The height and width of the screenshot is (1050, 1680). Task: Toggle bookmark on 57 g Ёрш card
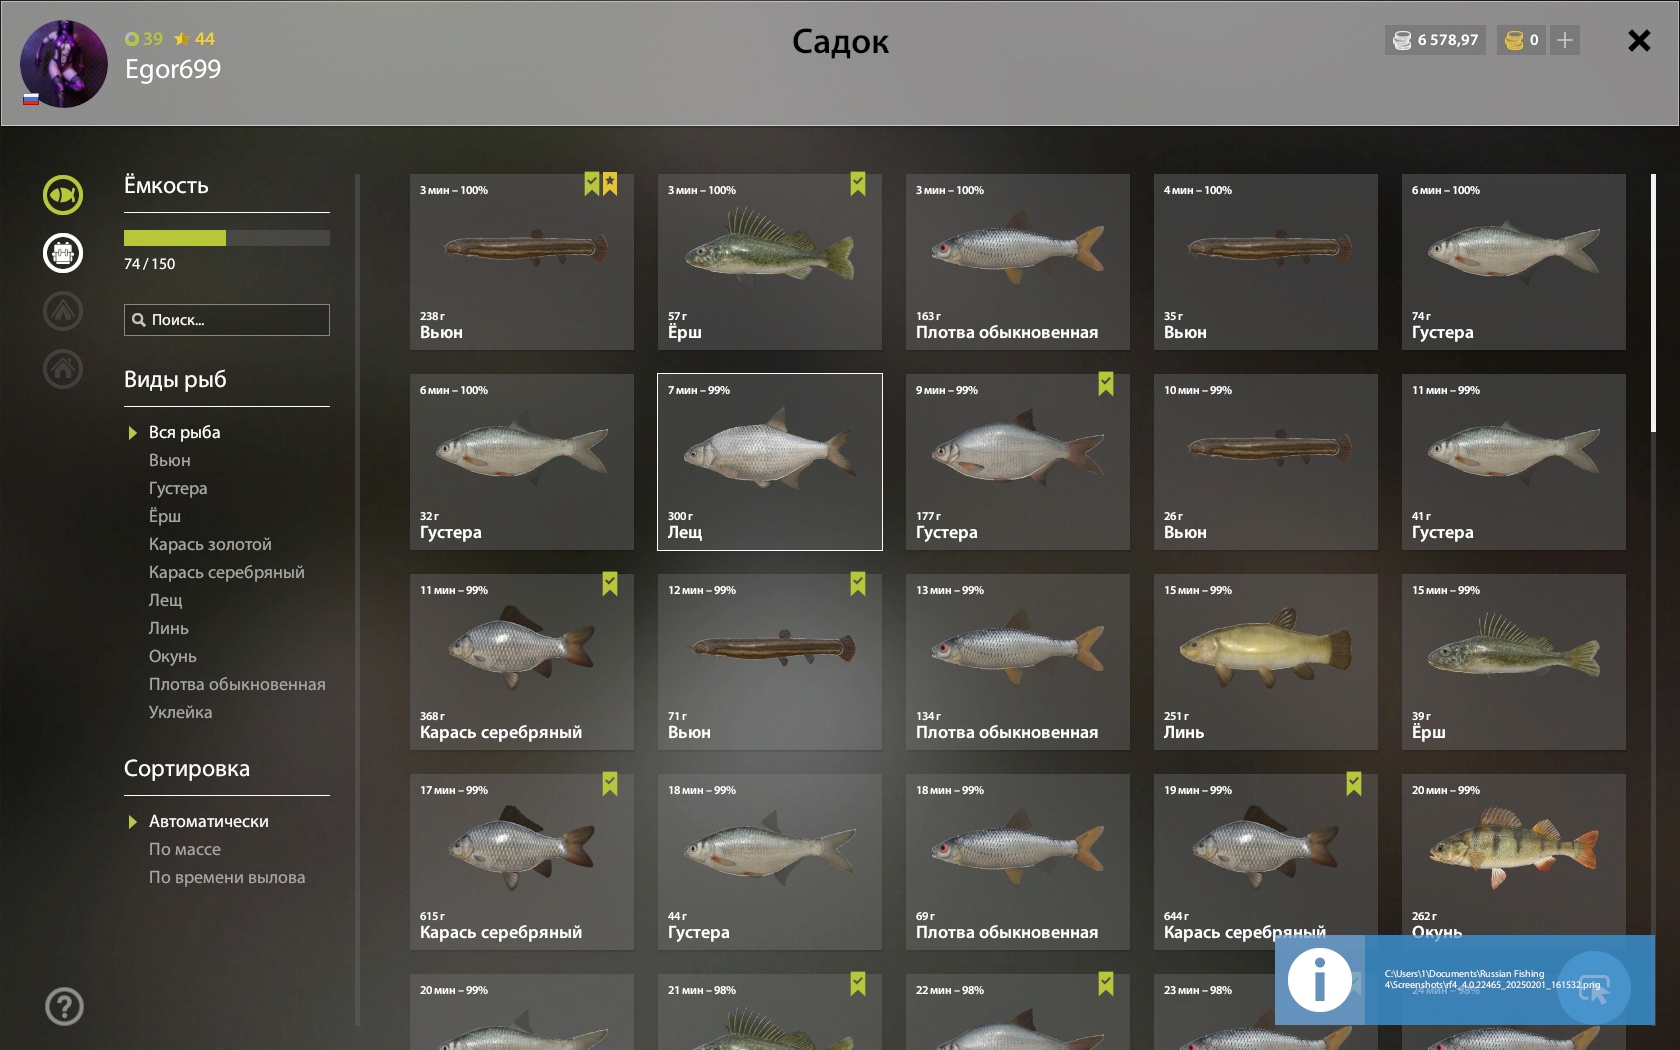[x=858, y=184]
